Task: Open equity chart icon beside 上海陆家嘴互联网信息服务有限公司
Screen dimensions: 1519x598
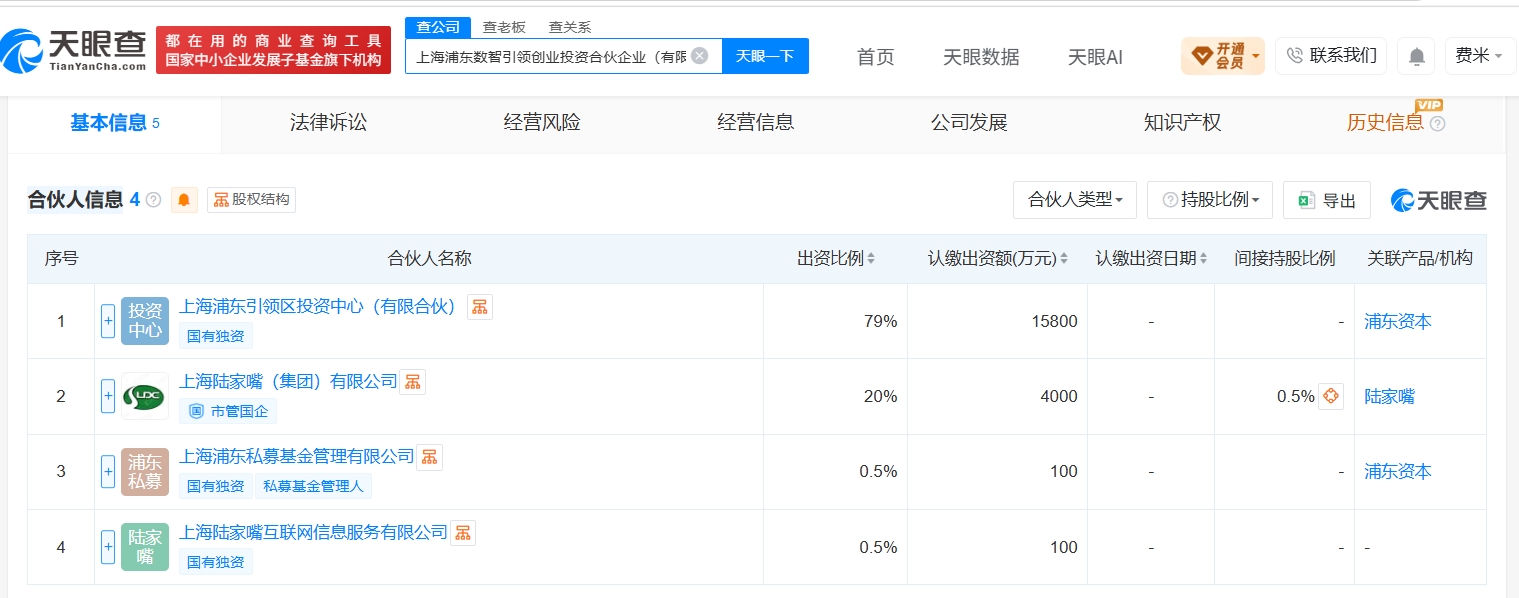Action: coord(463,533)
